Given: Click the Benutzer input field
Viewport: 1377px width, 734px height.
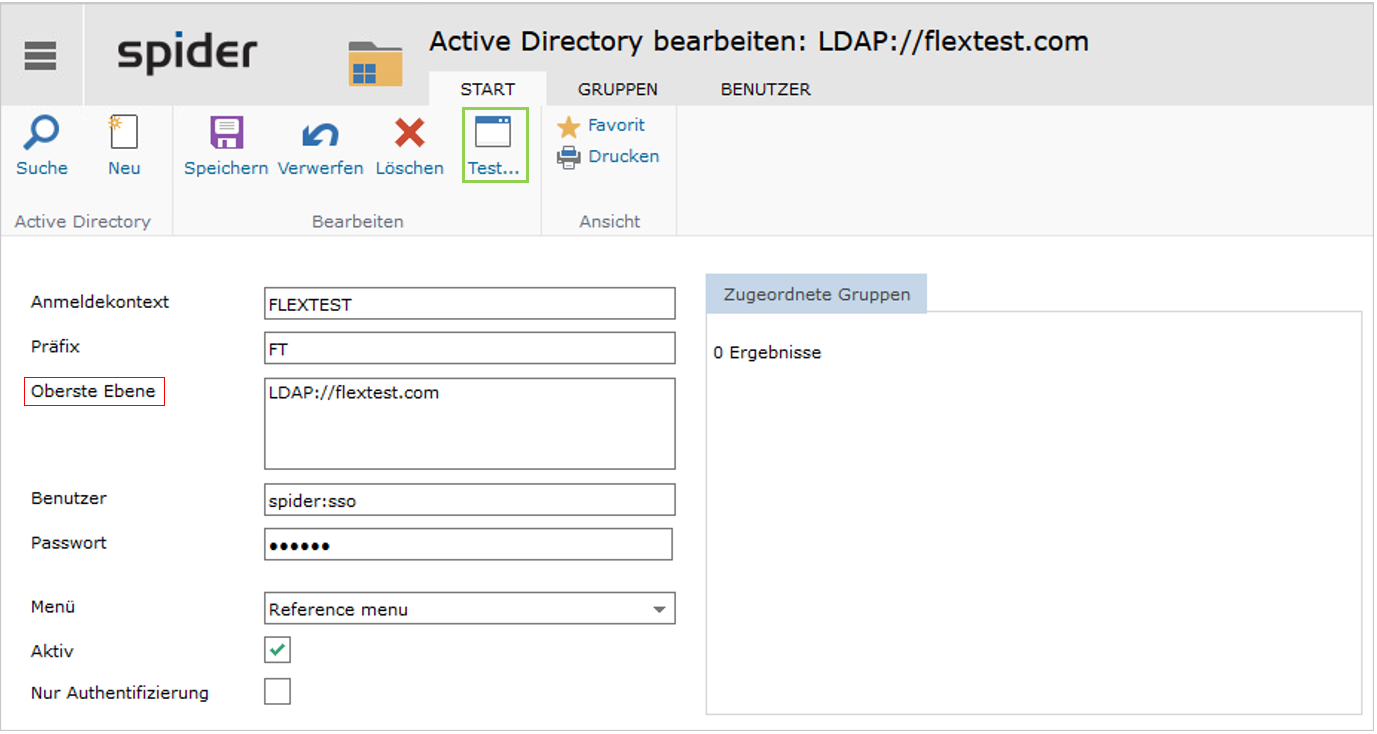Looking at the screenshot, I should (470, 500).
